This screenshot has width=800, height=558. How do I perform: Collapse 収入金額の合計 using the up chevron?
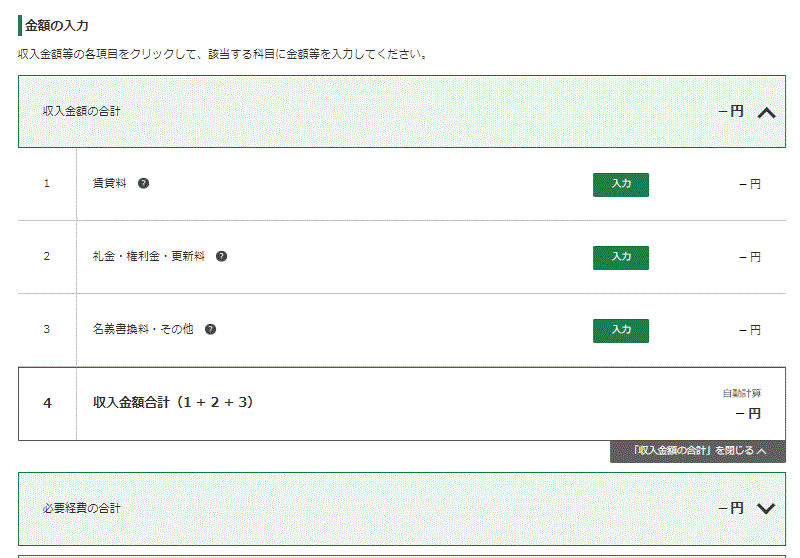click(x=766, y=113)
